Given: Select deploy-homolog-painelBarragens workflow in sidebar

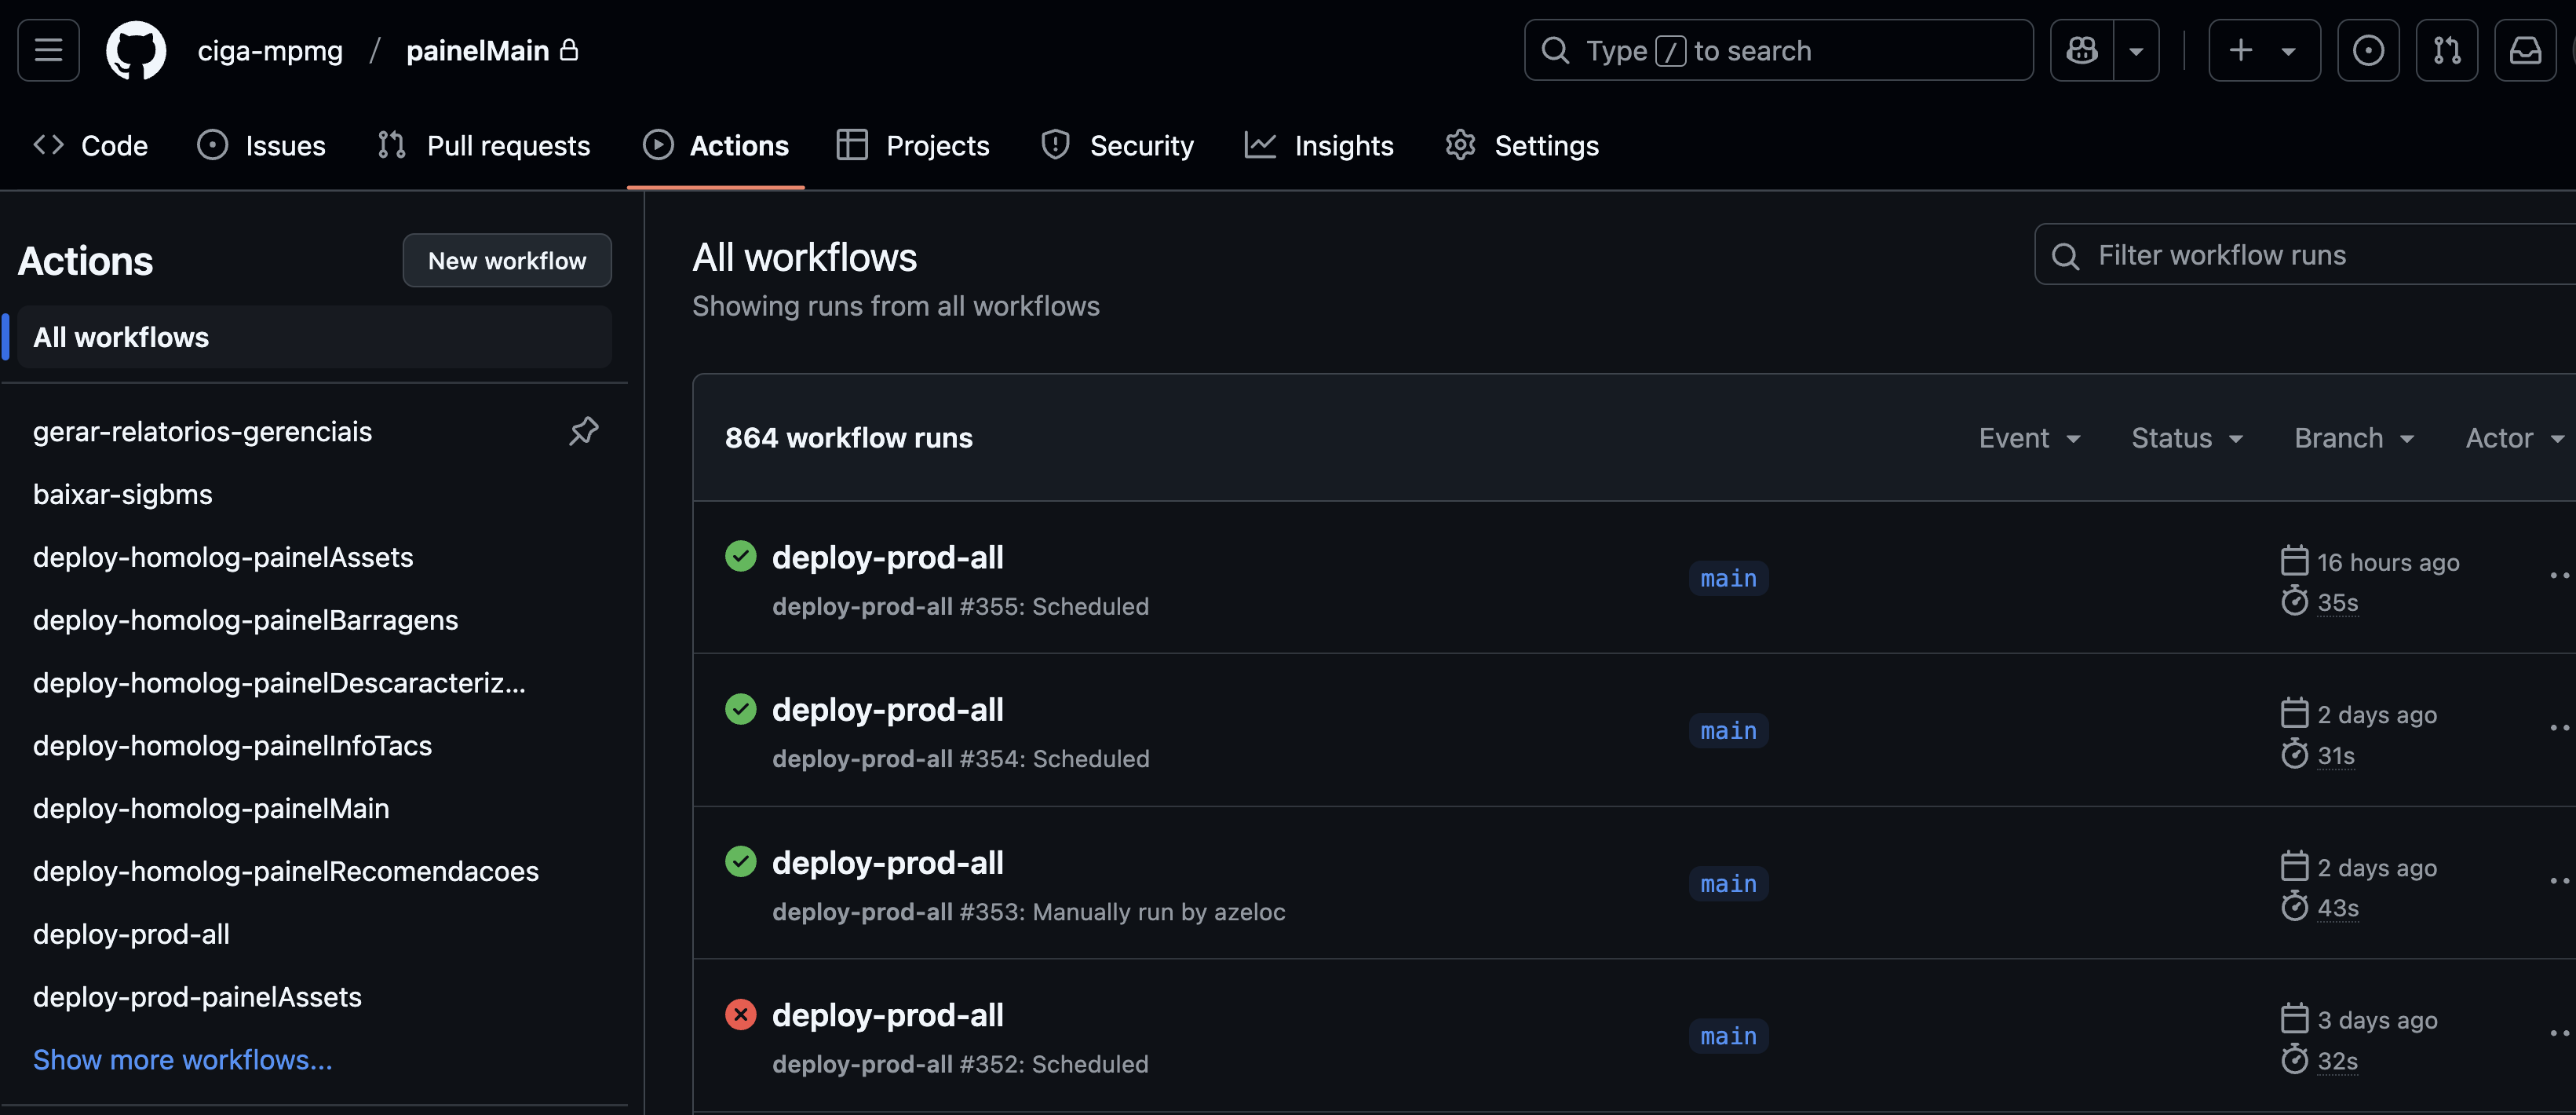Looking at the screenshot, I should click(x=245, y=620).
